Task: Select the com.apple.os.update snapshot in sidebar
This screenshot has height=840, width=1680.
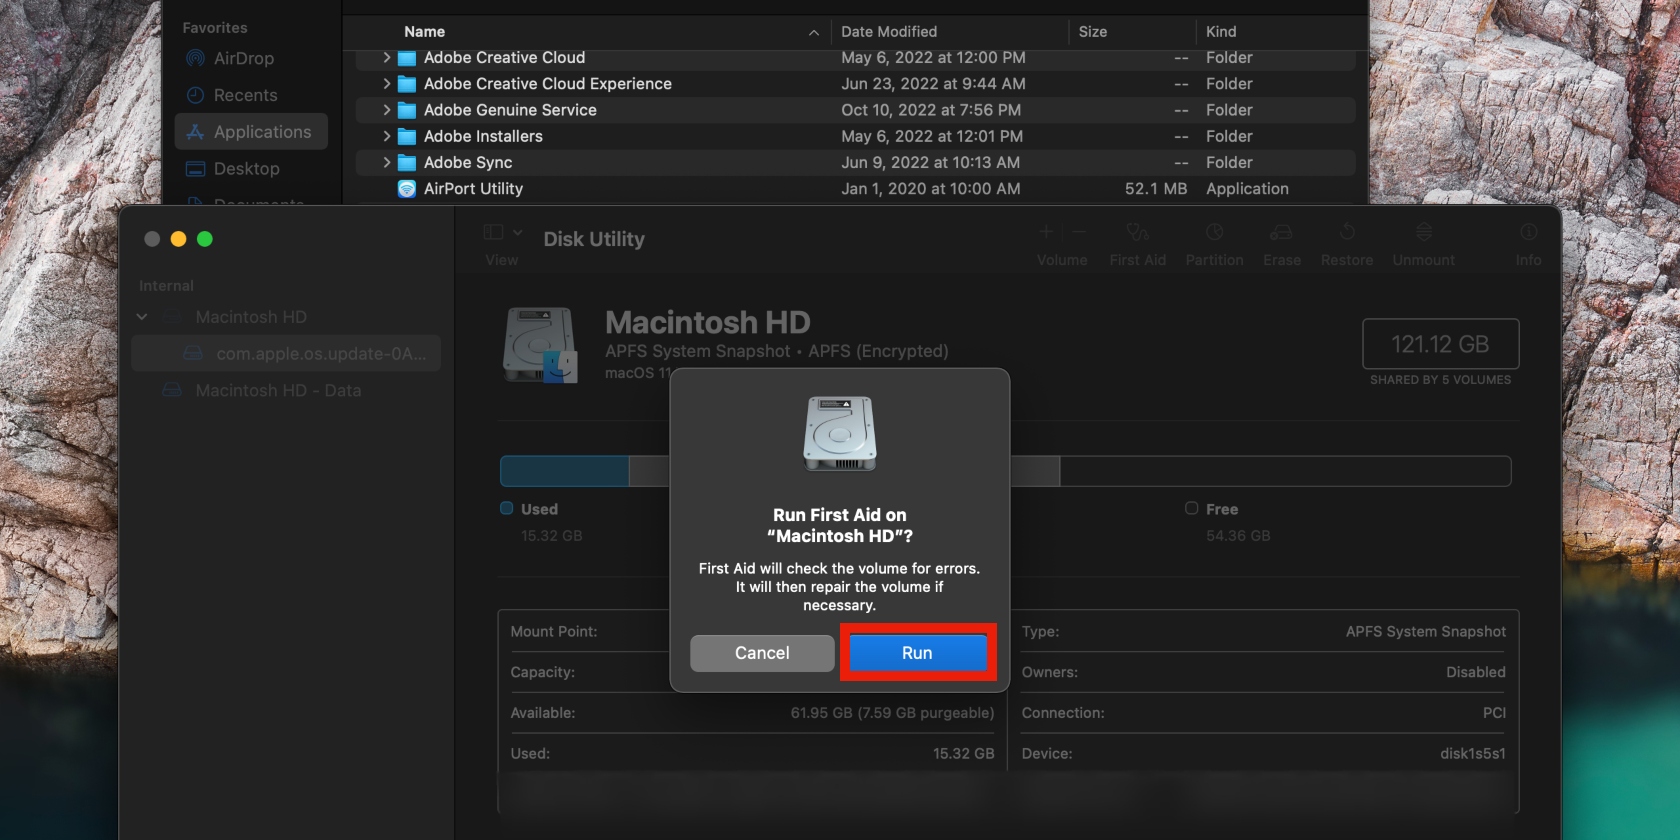Action: click(286, 353)
